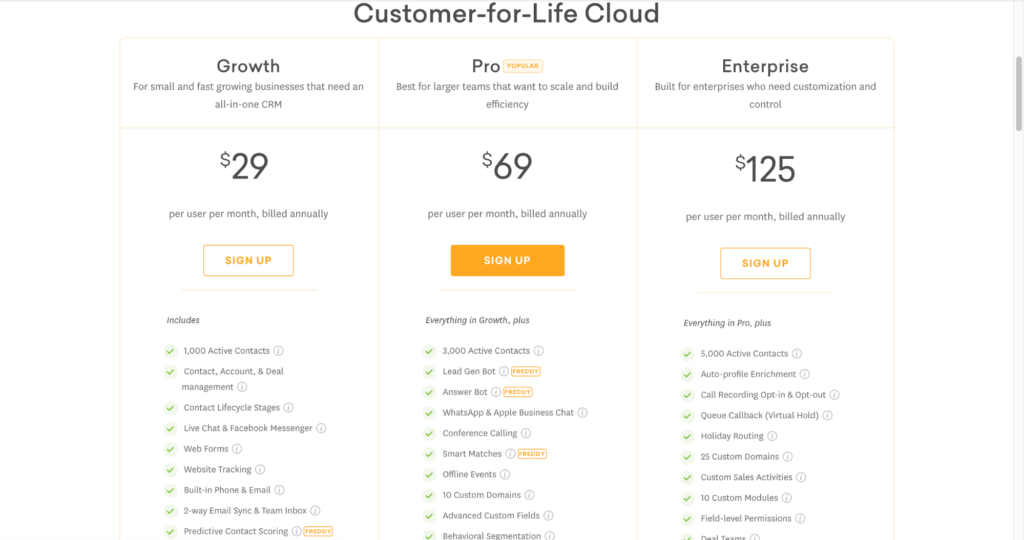Click green checkmark beside Website Tracking
This screenshot has width=1024, height=540.
[x=170, y=469]
